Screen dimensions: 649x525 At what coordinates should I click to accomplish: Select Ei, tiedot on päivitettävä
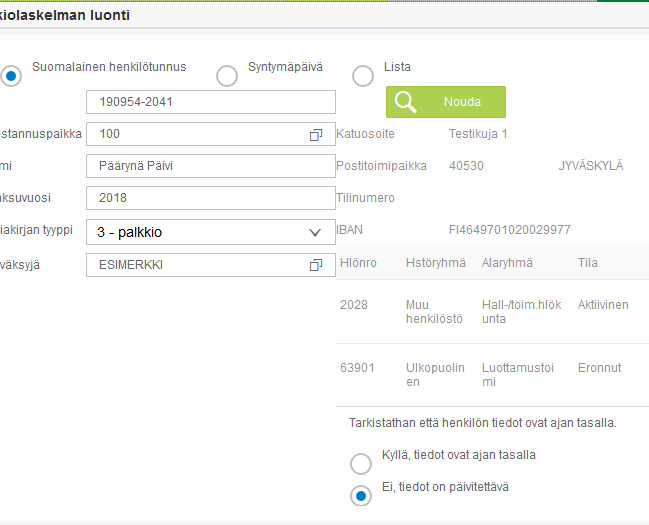click(x=361, y=496)
